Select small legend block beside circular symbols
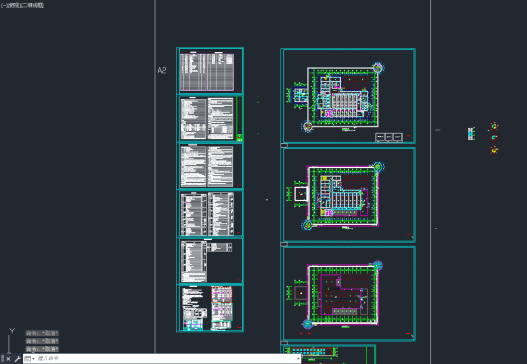This screenshot has height=364, width=527. [x=471, y=134]
